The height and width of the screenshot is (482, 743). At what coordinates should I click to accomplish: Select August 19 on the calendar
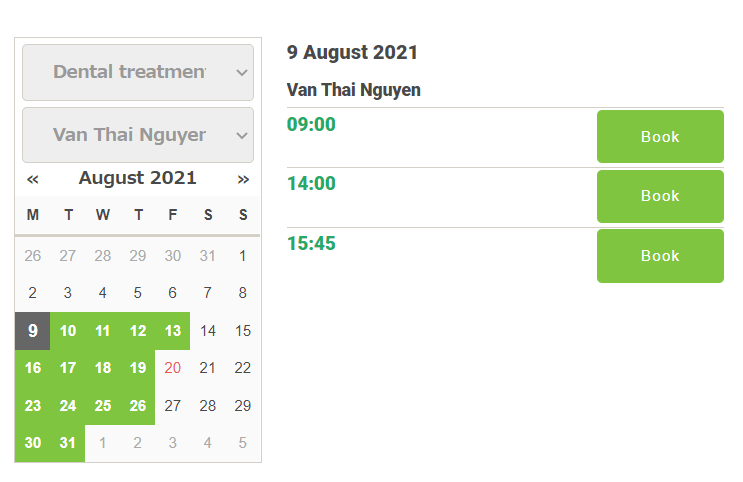click(138, 368)
